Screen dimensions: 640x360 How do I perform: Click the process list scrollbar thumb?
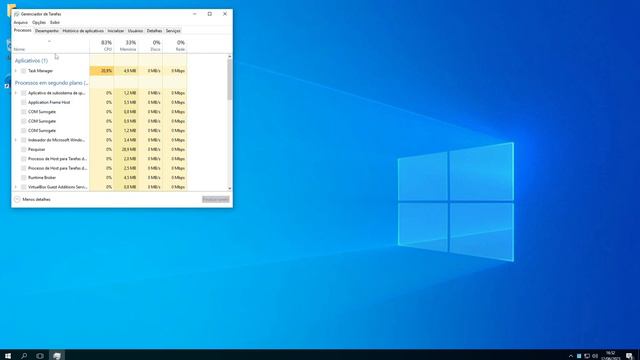click(x=229, y=80)
